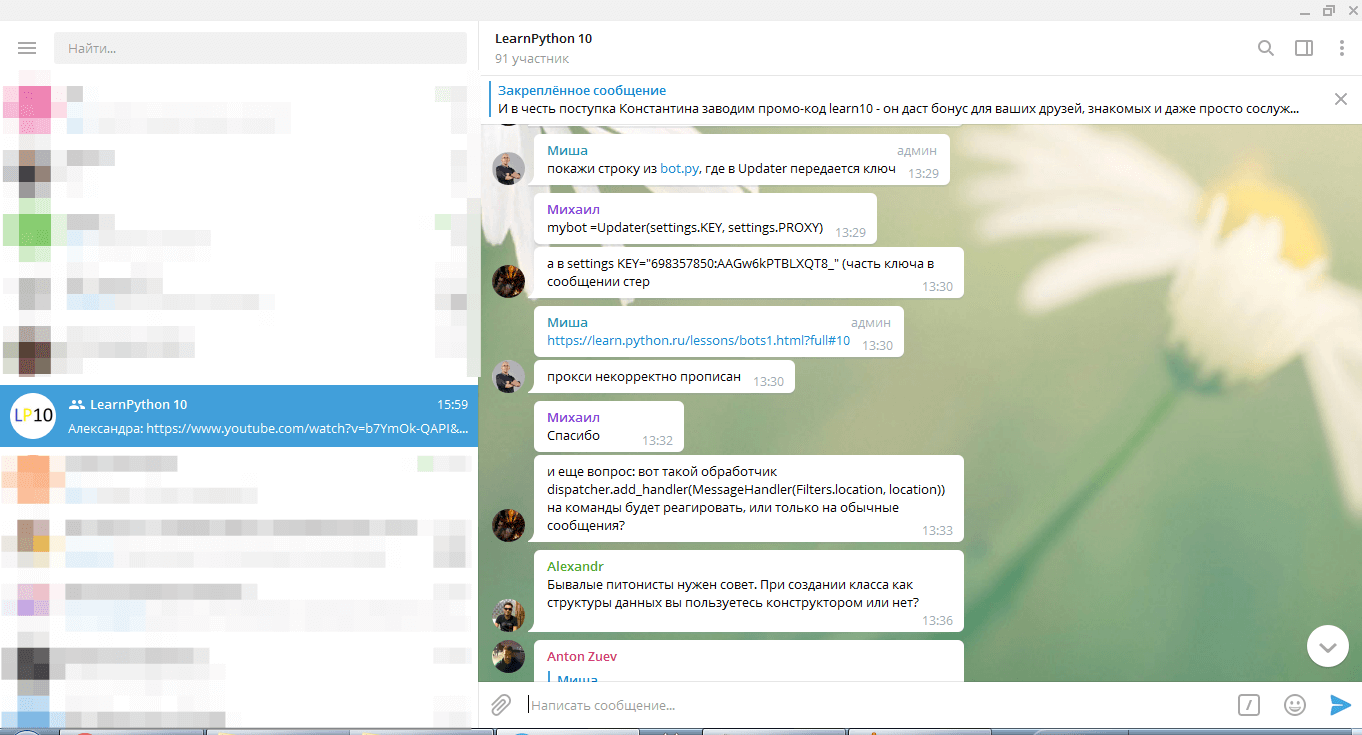Search within the LearnPython 10 chat

1266,48
